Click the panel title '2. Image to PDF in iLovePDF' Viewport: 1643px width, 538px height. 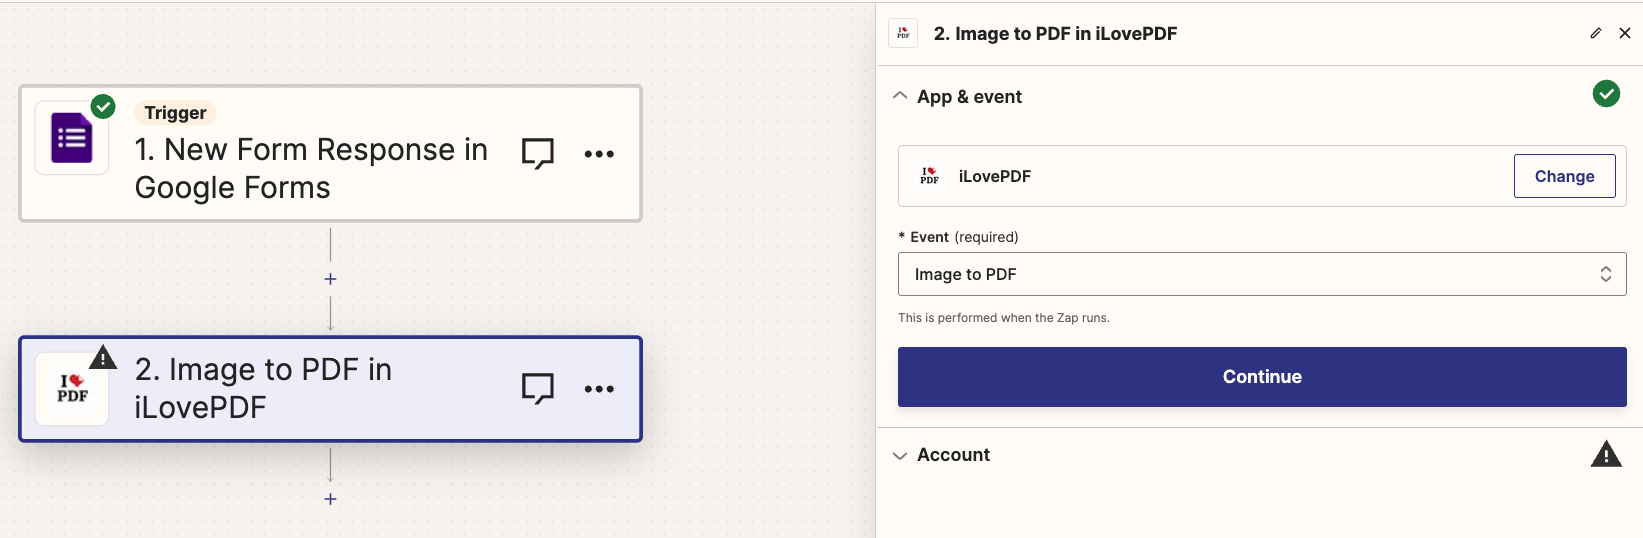click(1055, 33)
